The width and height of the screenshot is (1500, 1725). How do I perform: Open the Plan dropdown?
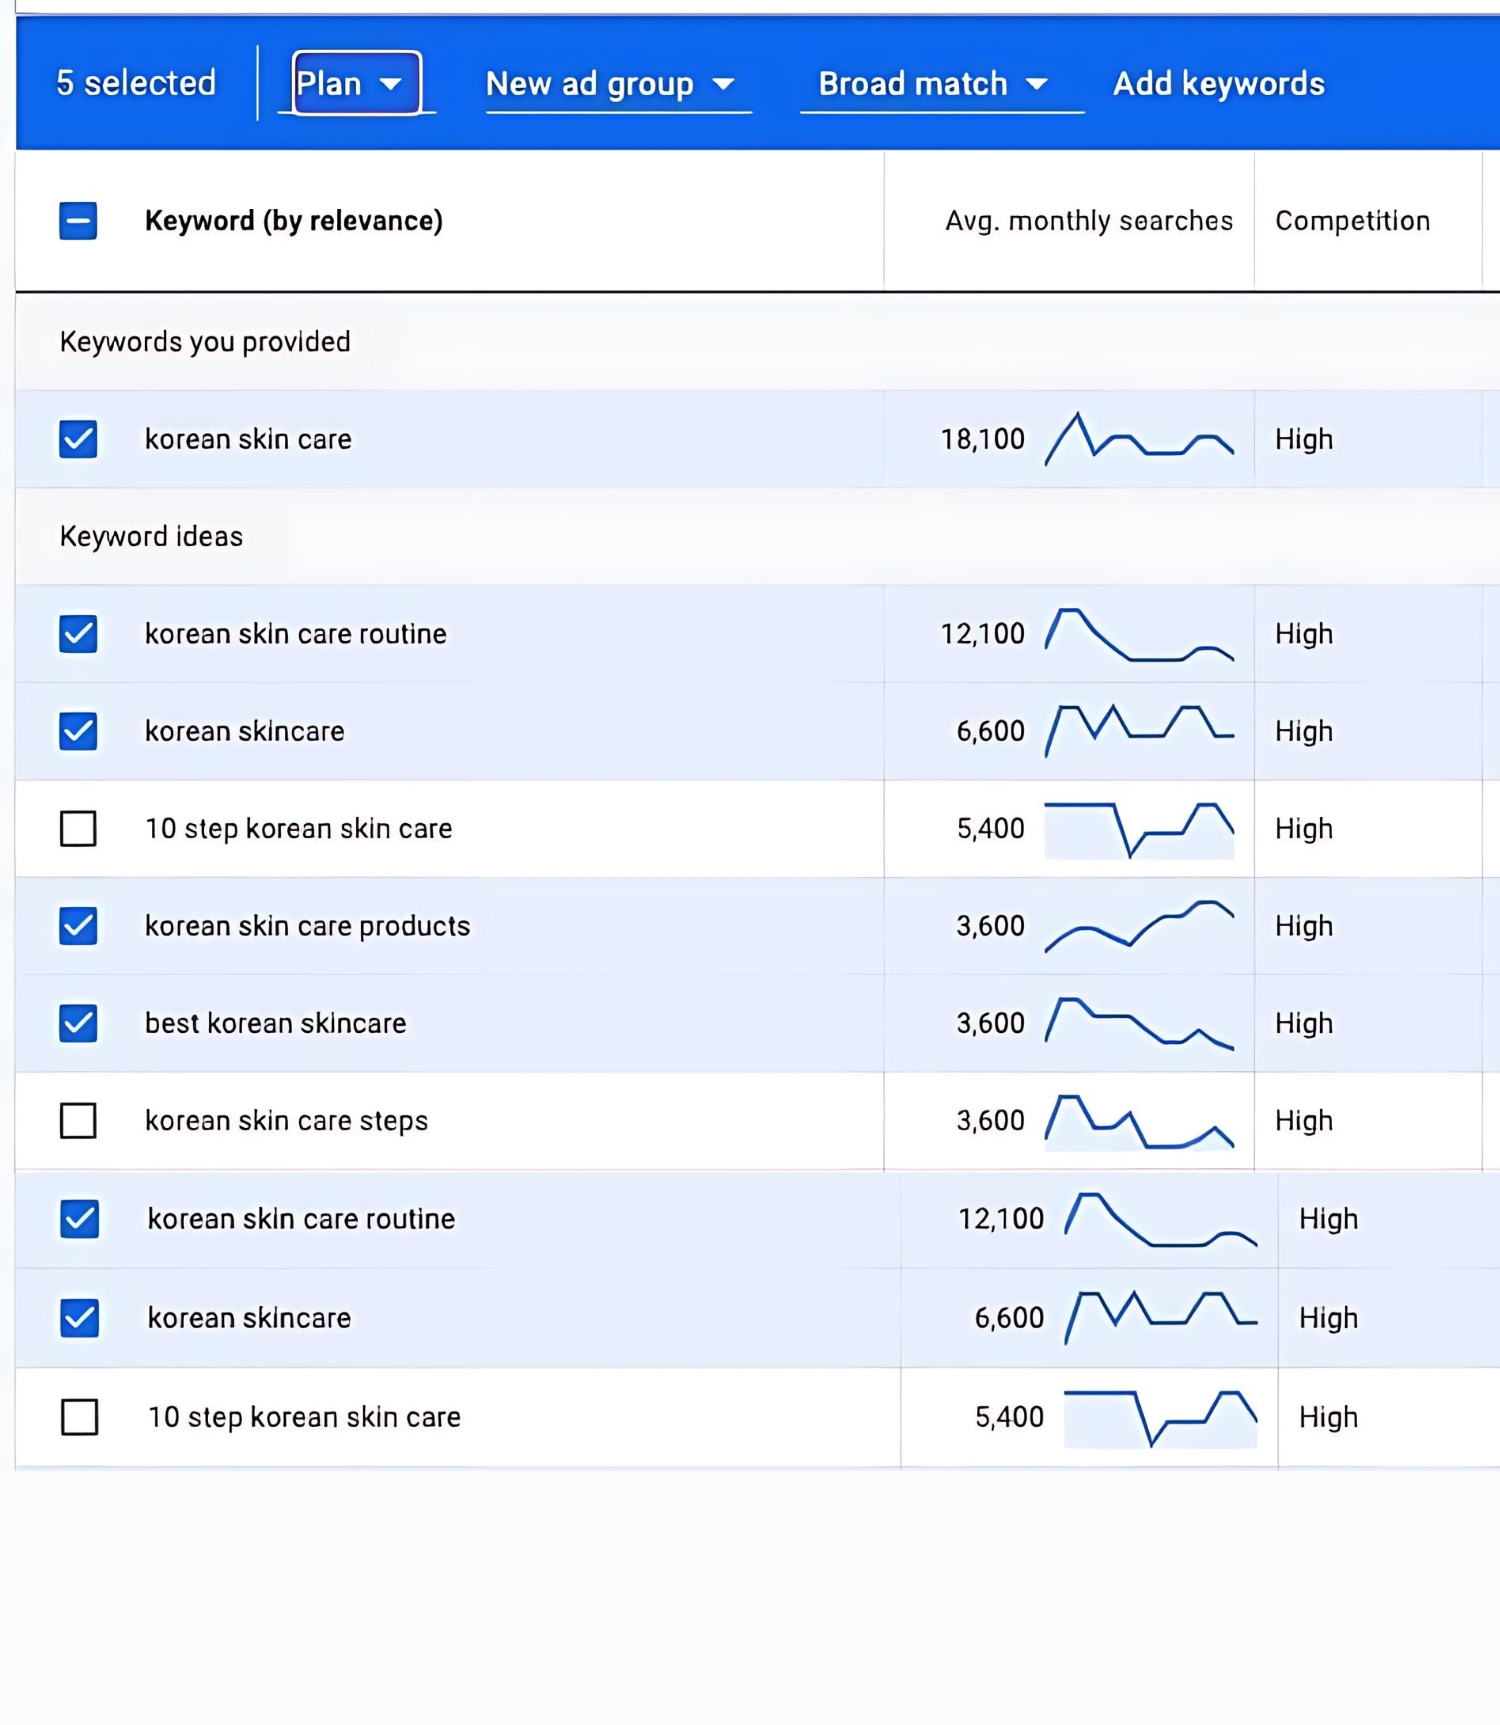pyautogui.click(x=357, y=83)
